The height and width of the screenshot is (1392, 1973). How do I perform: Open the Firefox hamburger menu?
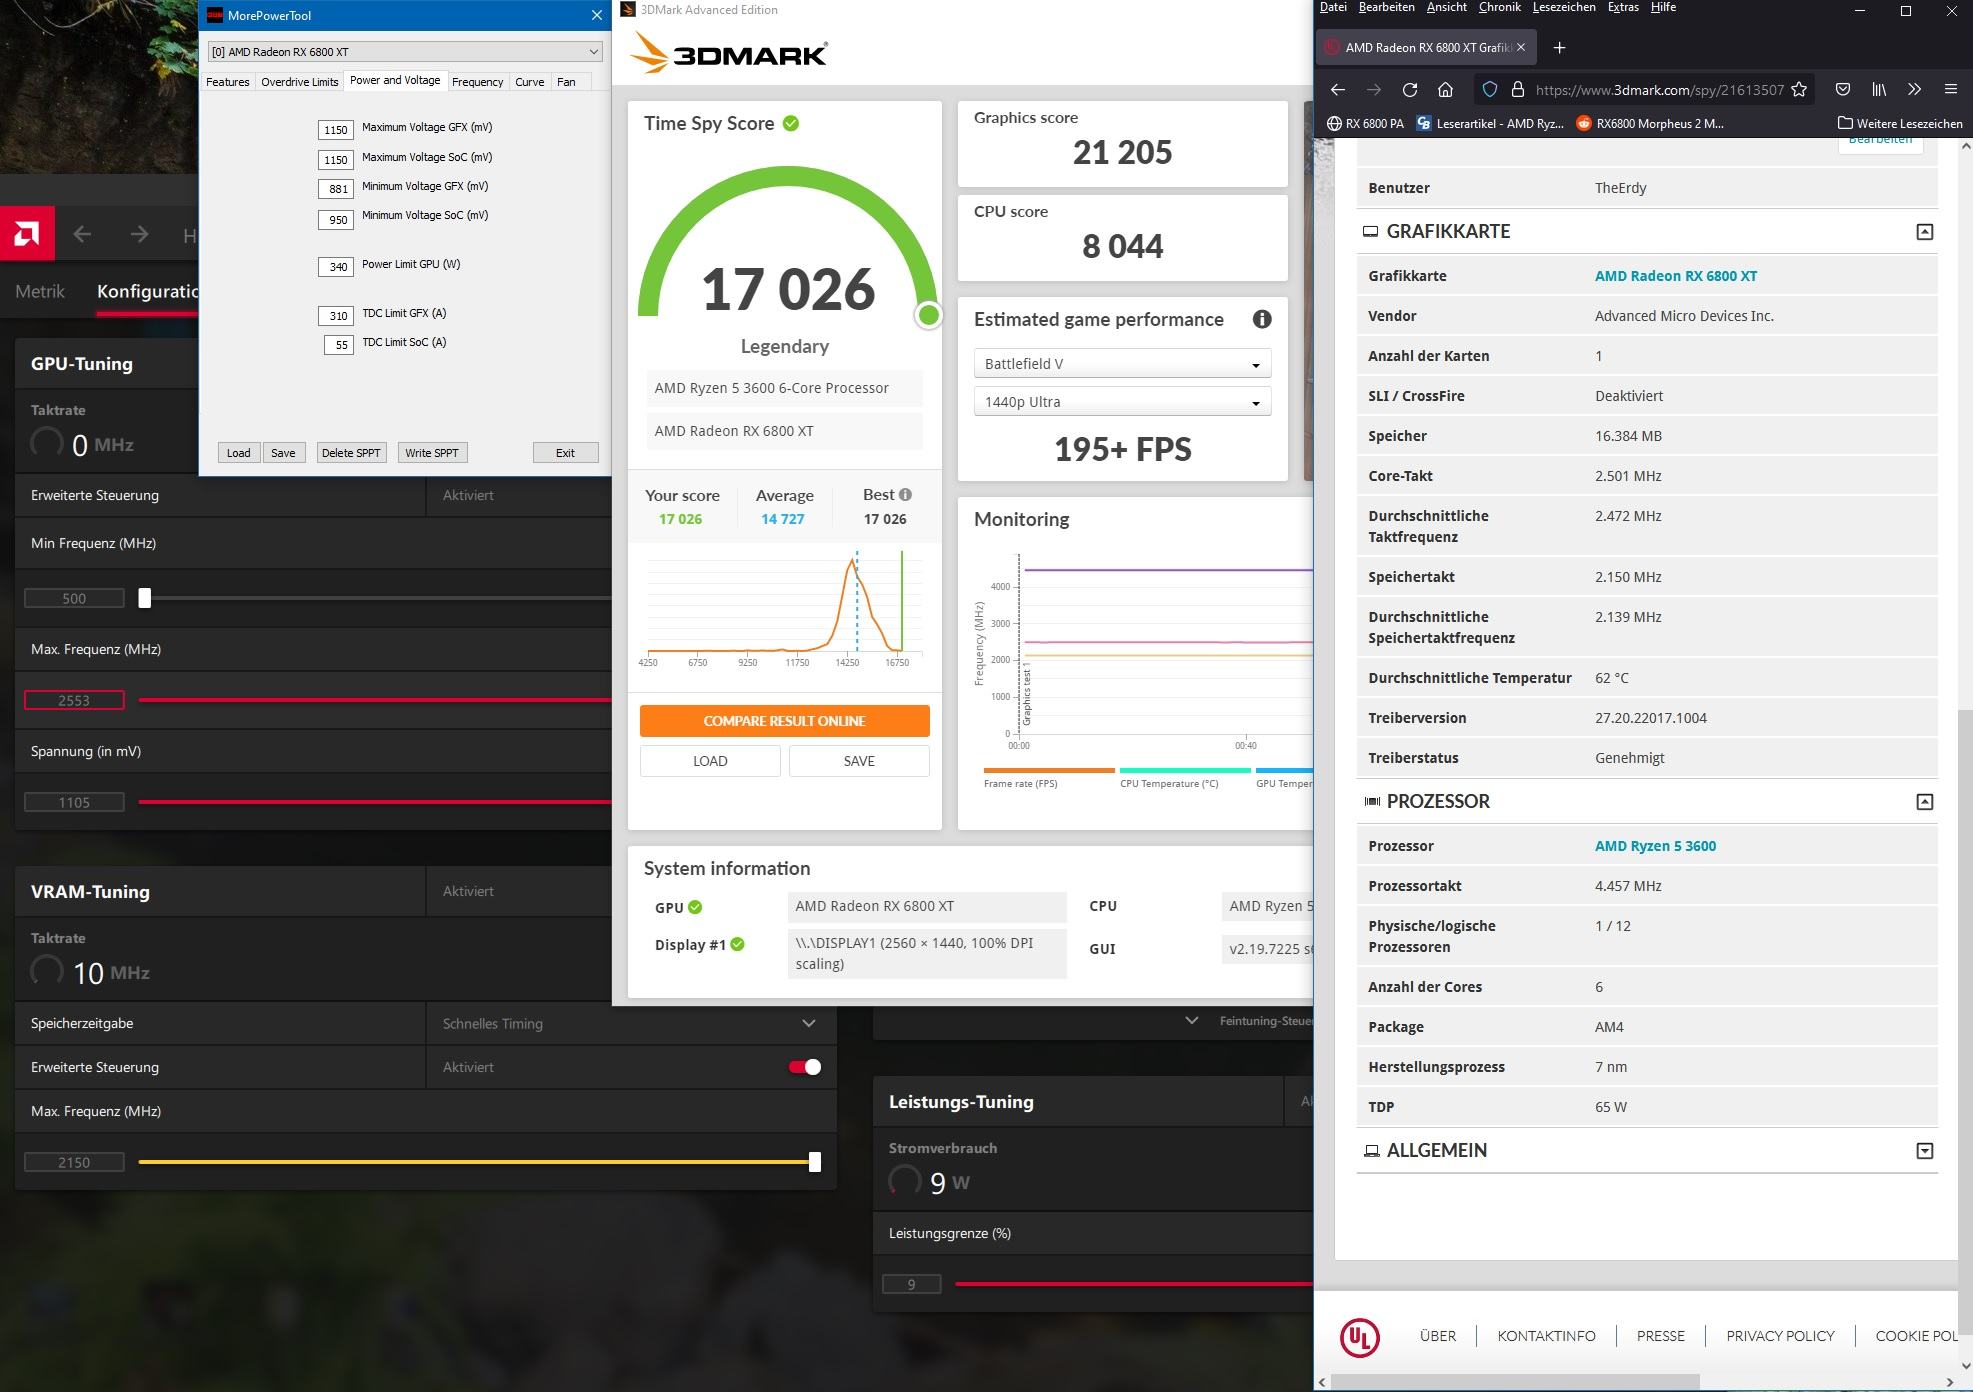point(1950,90)
